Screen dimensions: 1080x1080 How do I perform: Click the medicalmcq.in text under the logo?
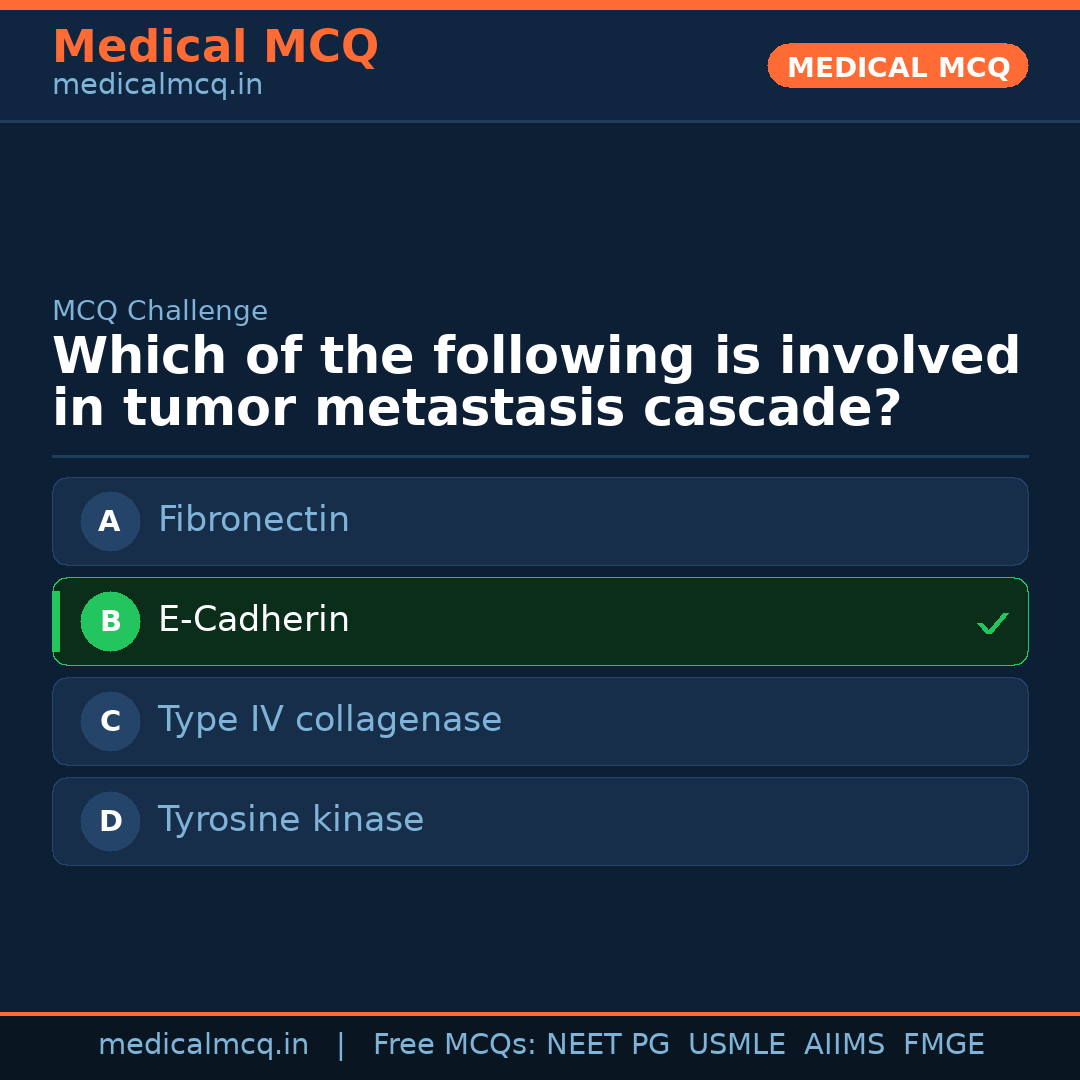[x=156, y=84]
